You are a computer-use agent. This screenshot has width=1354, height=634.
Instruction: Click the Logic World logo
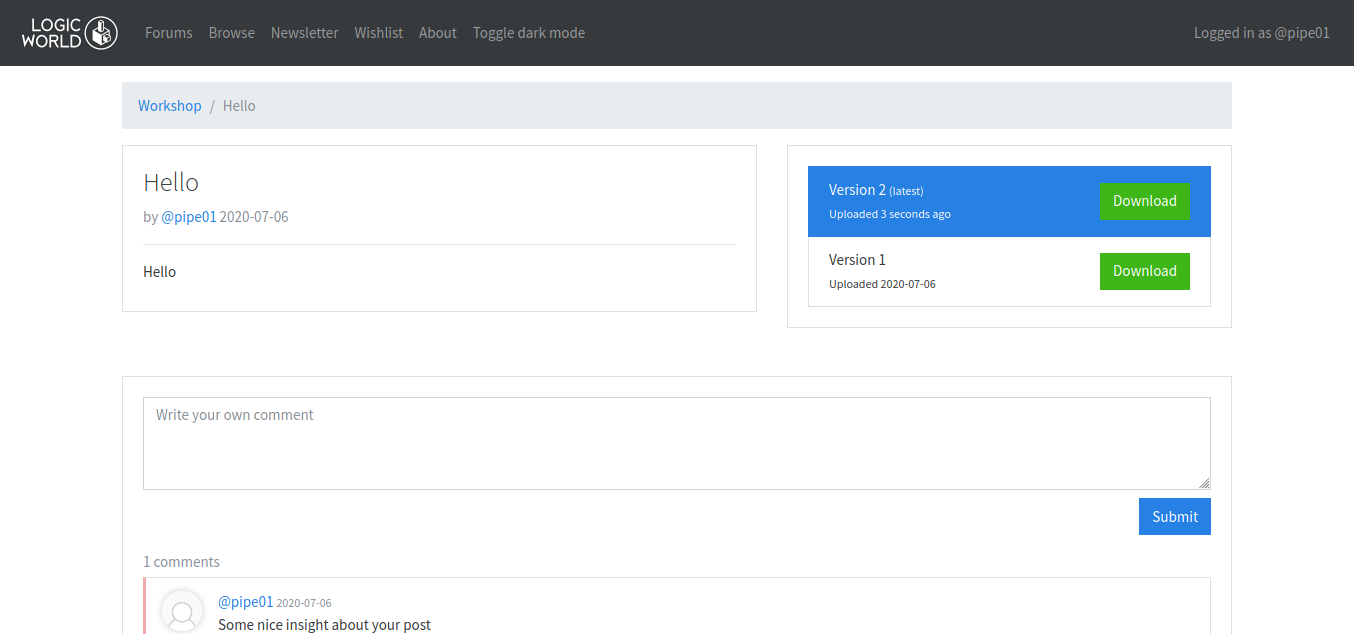(x=70, y=33)
